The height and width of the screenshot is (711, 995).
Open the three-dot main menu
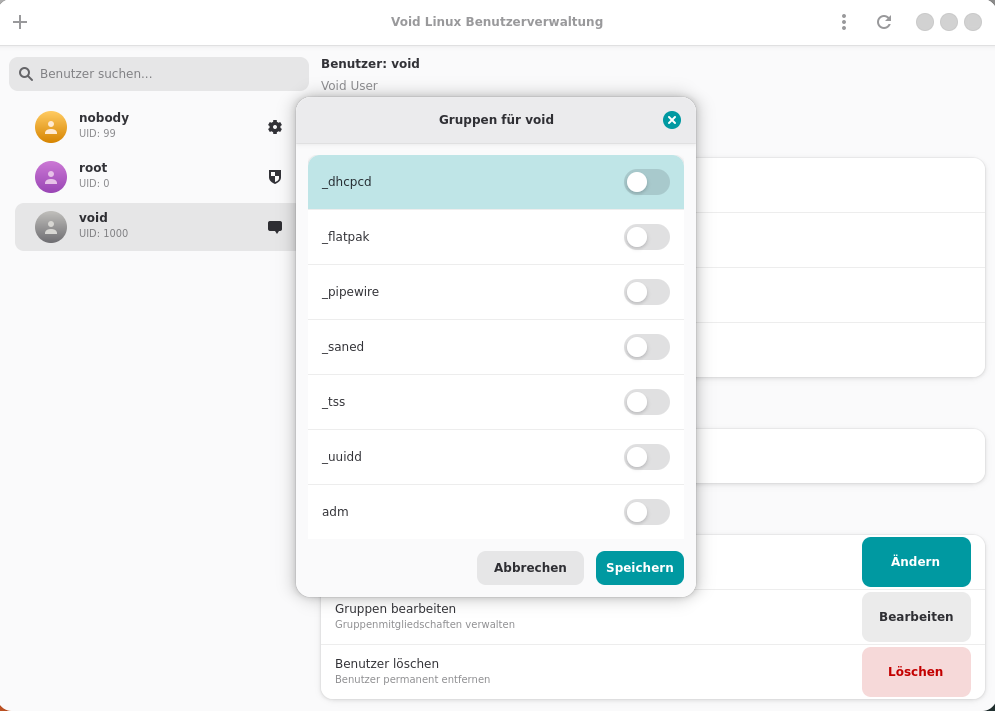pos(843,22)
